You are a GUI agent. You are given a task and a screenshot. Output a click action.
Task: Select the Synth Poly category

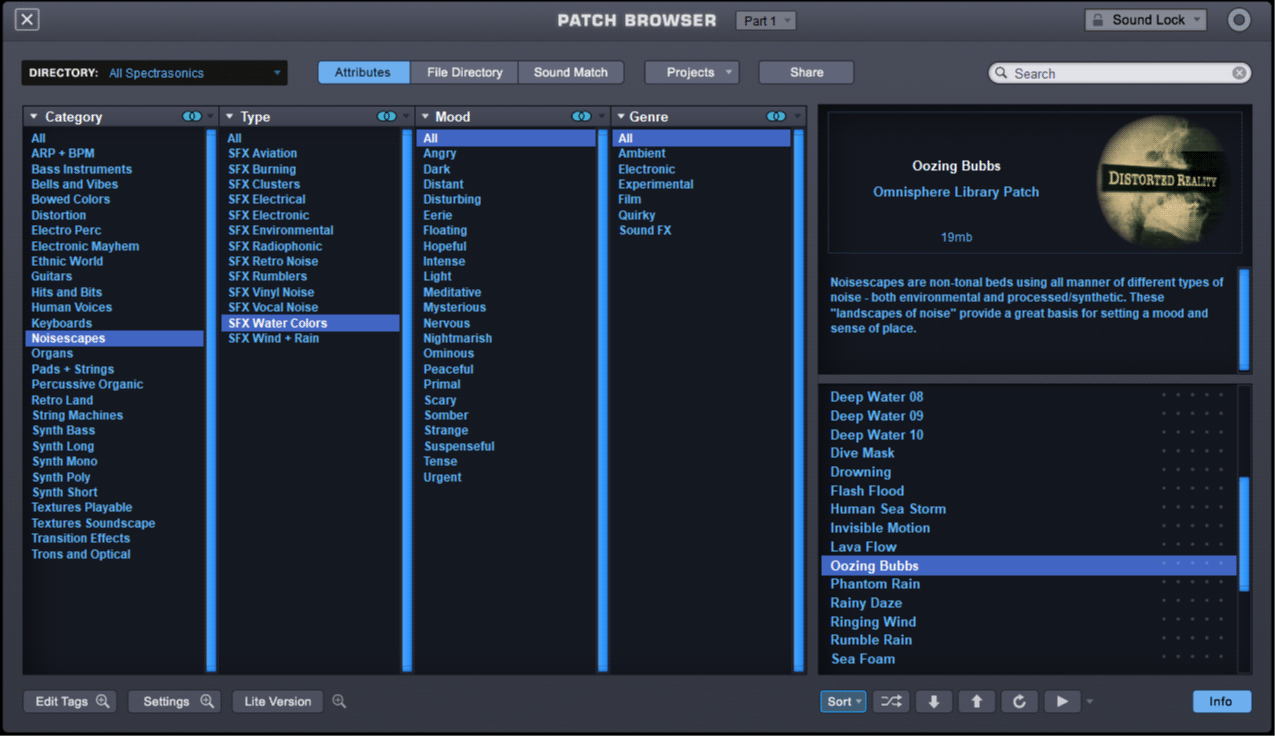(x=61, y=477)
